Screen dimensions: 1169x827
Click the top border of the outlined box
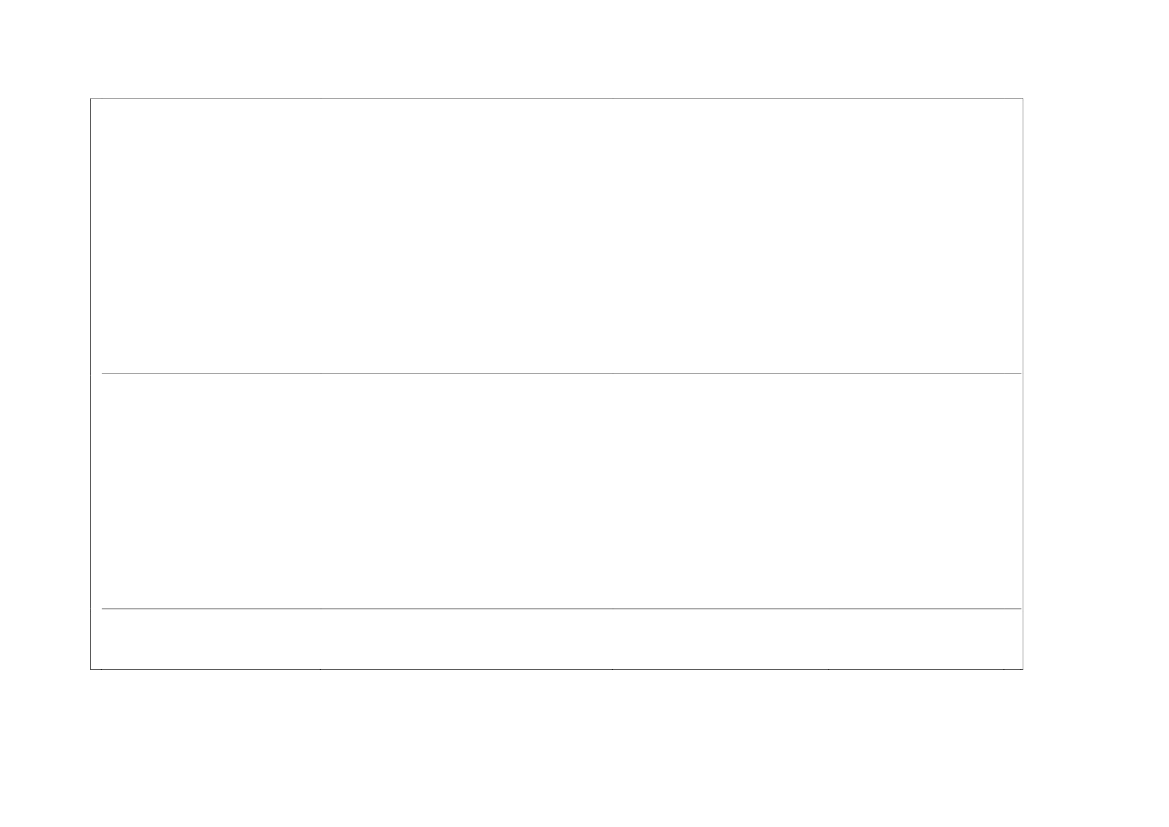pyautogui.click(x=556, y=98)
